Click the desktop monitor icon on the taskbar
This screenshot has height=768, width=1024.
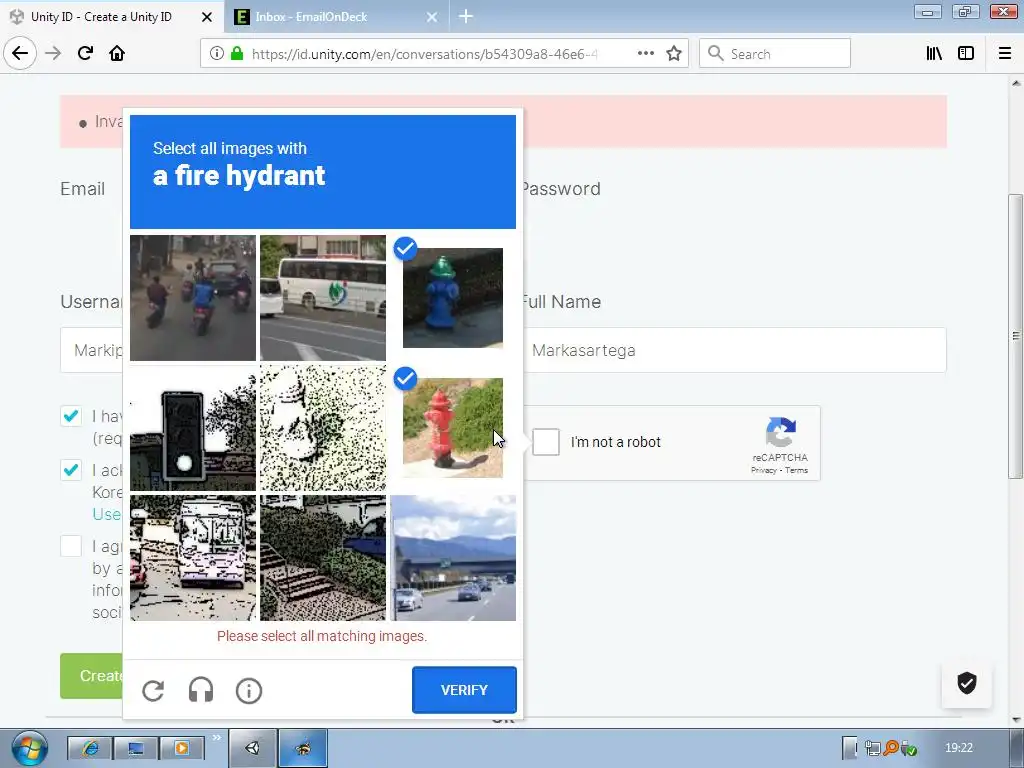(136, 748)
